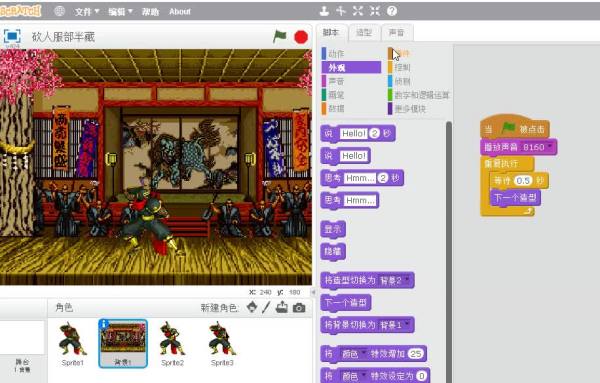Edit the 2 seconds value in 思考 block

[383, 178]
